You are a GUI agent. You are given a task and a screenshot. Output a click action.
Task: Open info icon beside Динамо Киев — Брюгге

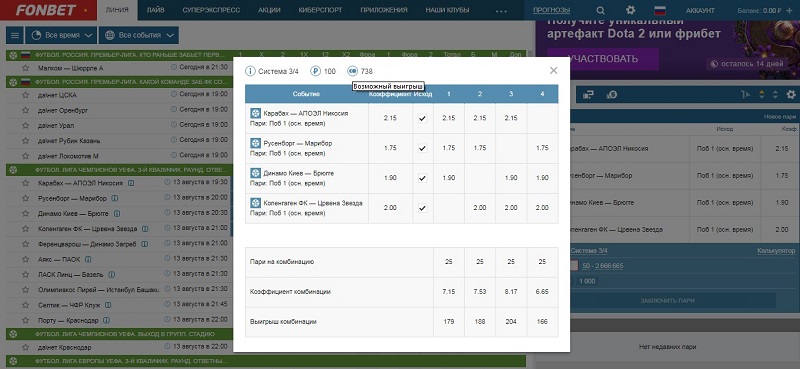(117, 213)
